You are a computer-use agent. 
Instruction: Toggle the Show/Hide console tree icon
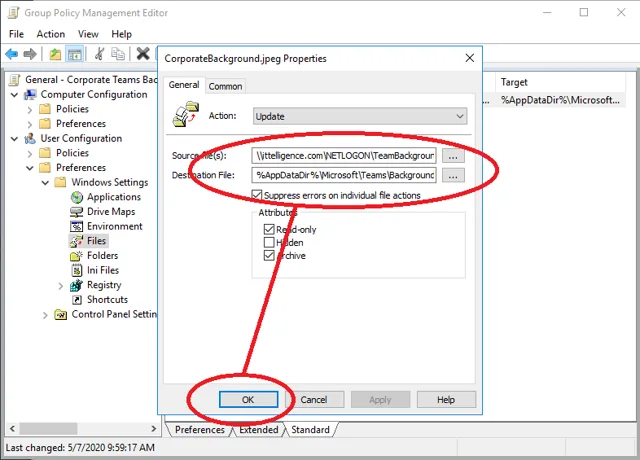[x=75, y=54]
